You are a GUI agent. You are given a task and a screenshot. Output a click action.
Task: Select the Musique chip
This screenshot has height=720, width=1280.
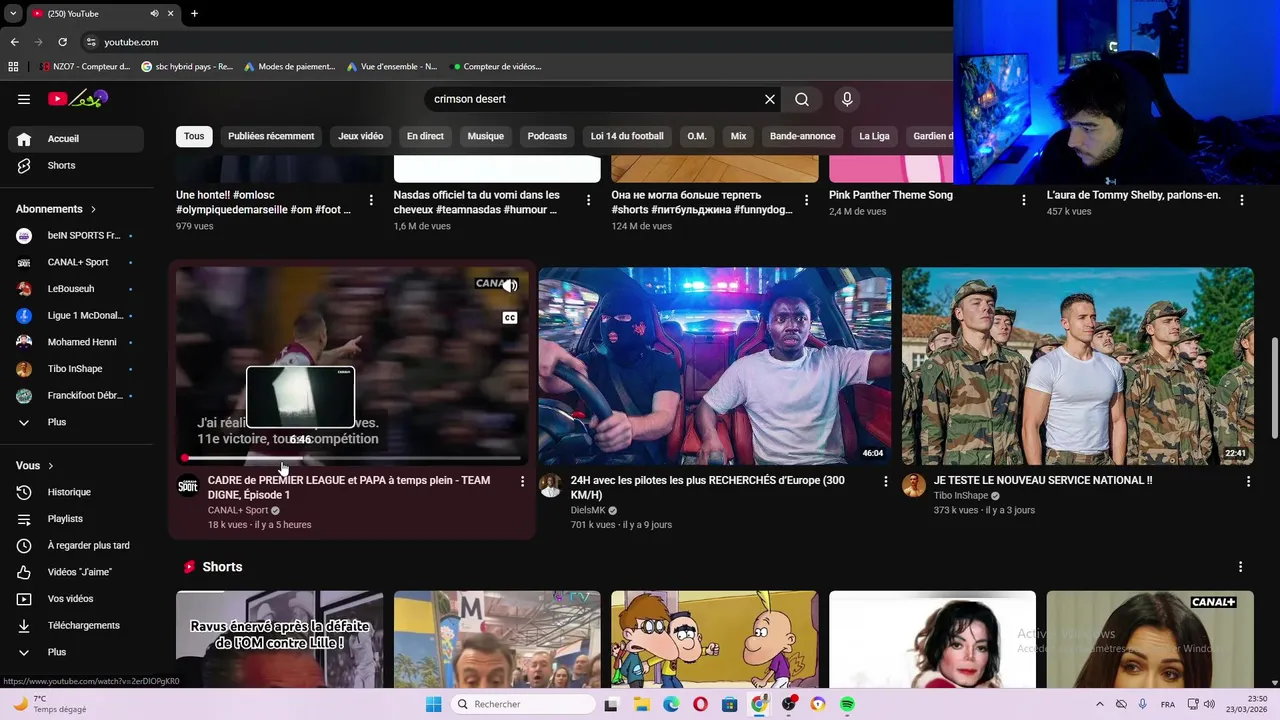(x=486, y=136)
